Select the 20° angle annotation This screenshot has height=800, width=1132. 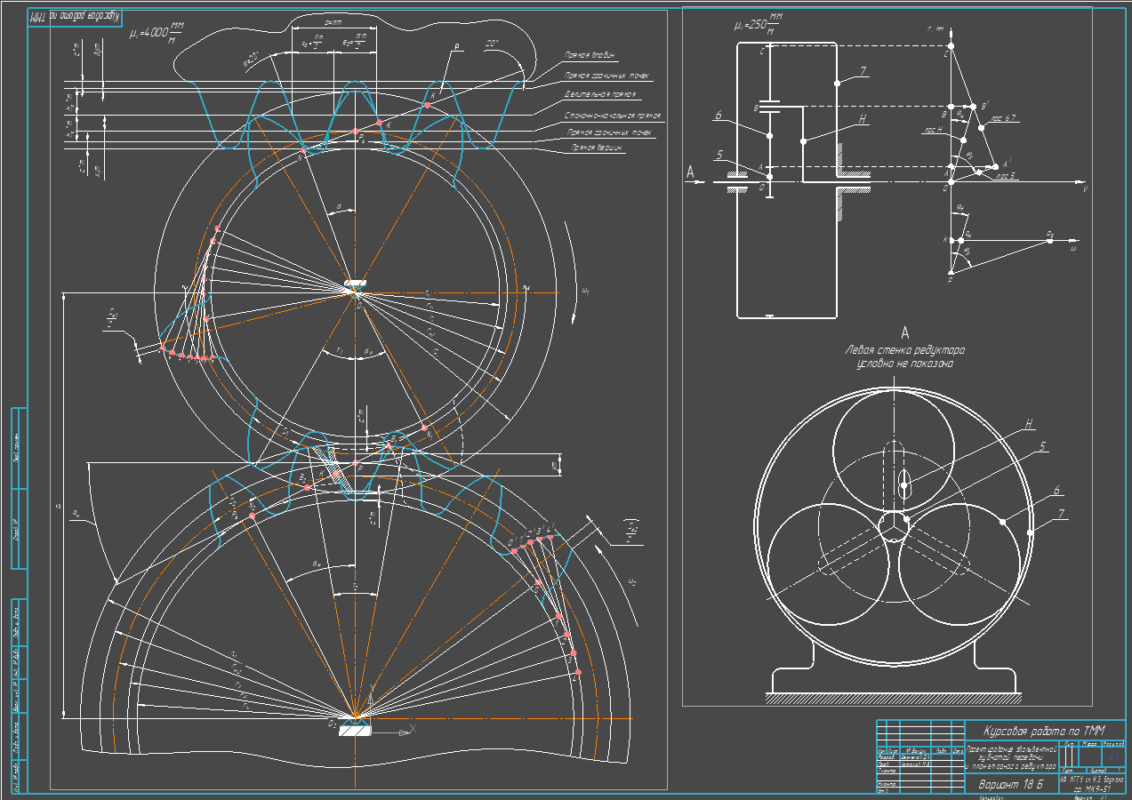tap(492, 45)
